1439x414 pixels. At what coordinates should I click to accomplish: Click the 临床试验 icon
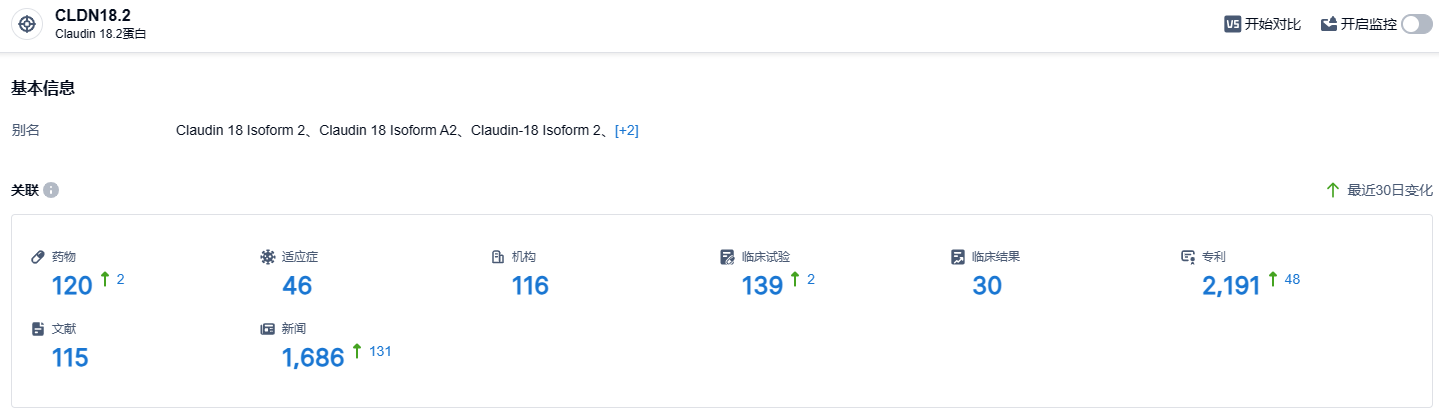click(727, 257)
